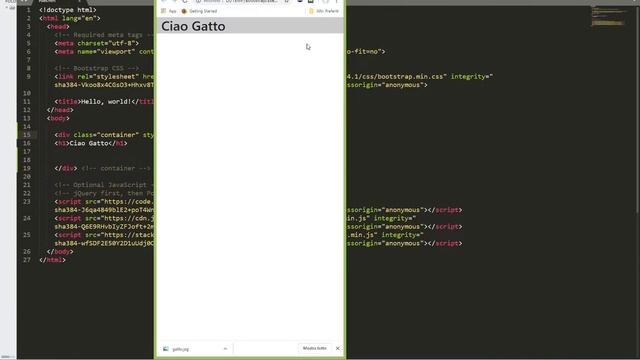This screenshot has height=360, width=640.
Task: Click the first script src line 23
Action: coord(104,202)
